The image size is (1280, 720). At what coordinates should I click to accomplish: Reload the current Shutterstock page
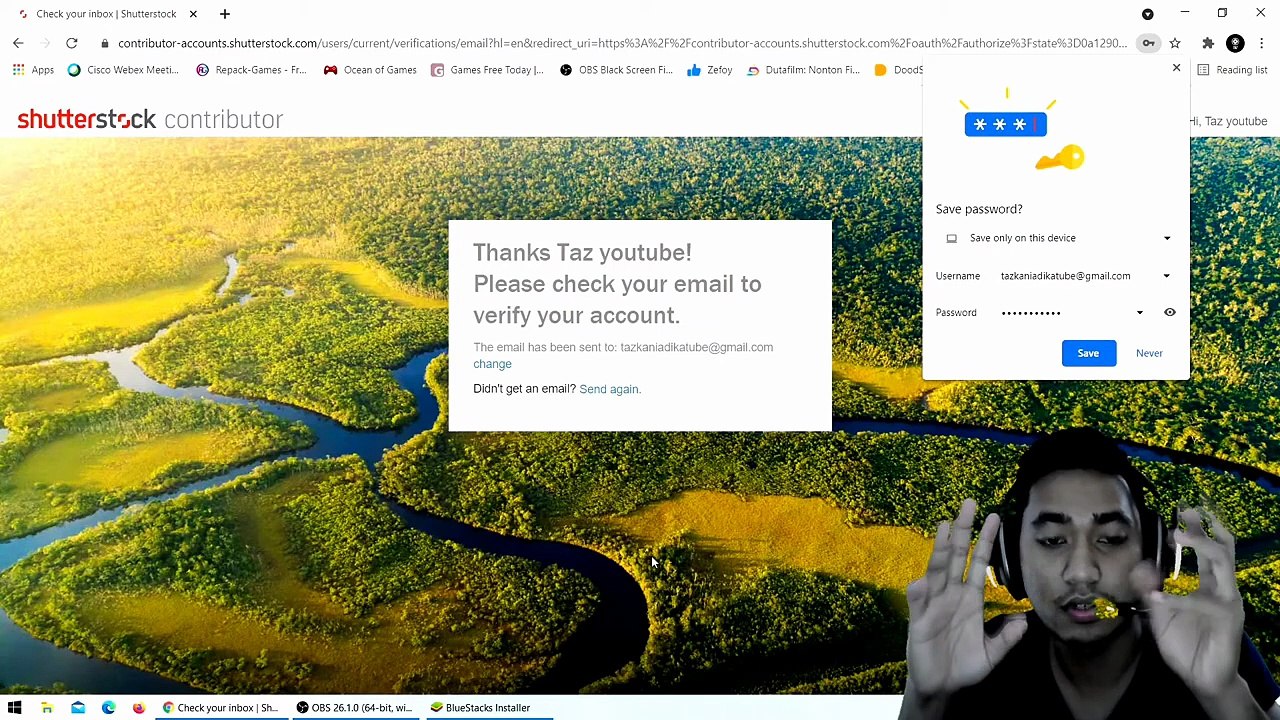[72, 43]
